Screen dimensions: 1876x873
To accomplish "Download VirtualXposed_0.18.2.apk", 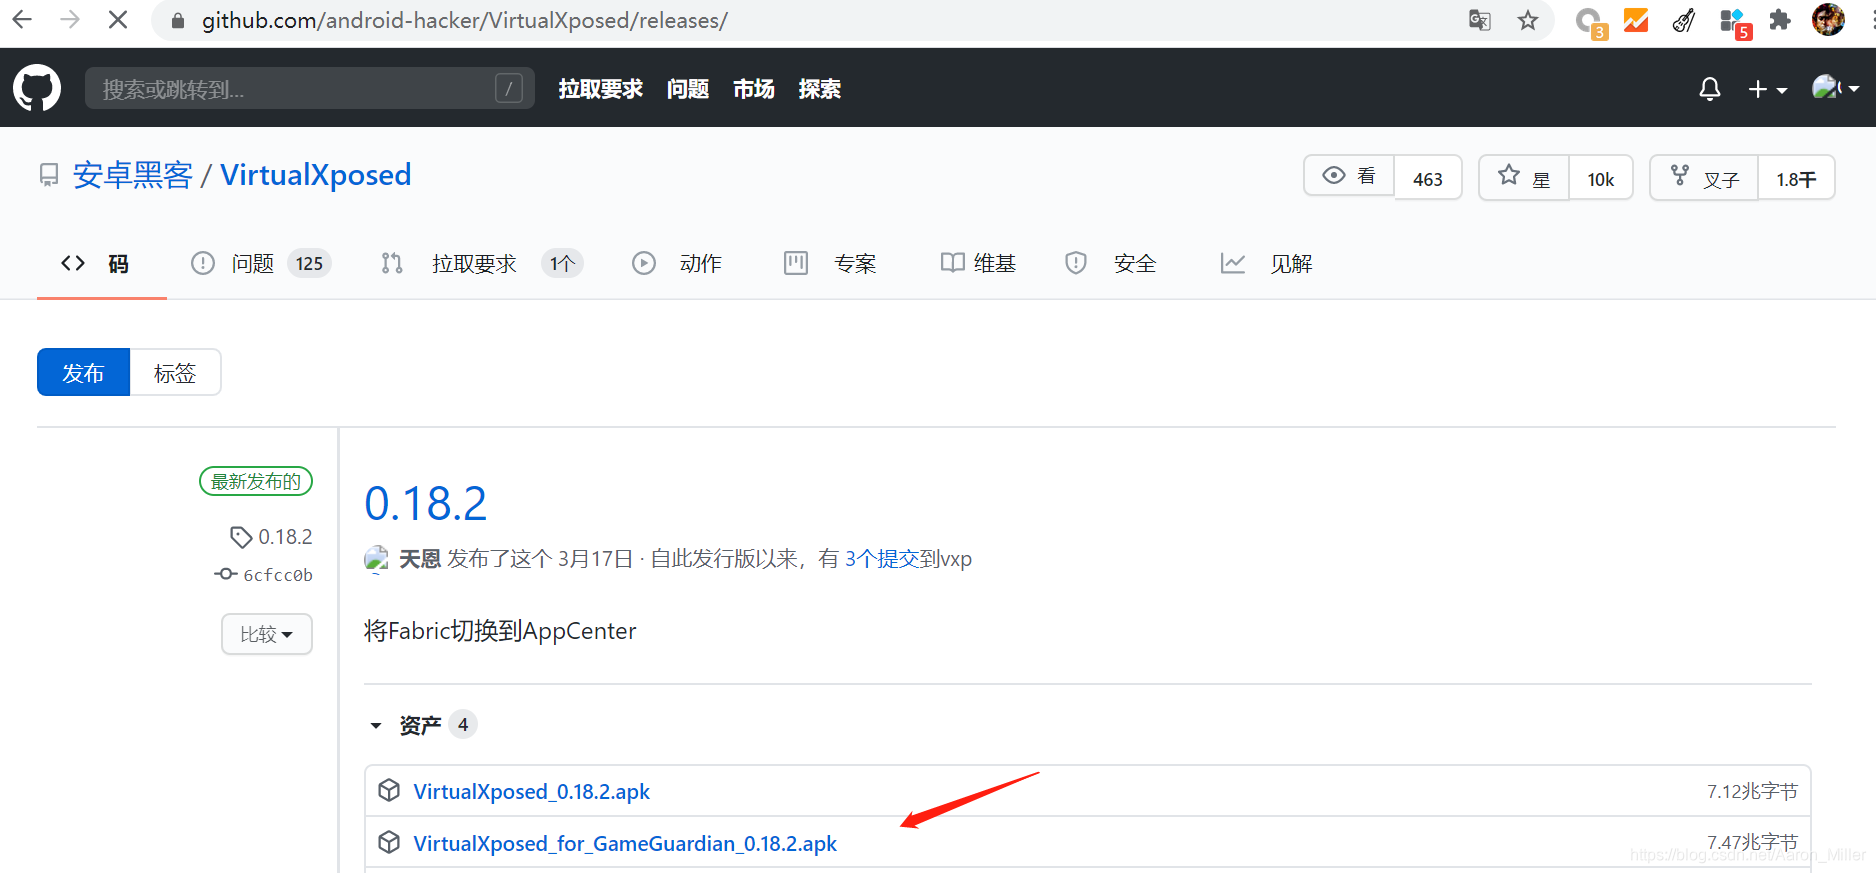I will tap(532, 791).
